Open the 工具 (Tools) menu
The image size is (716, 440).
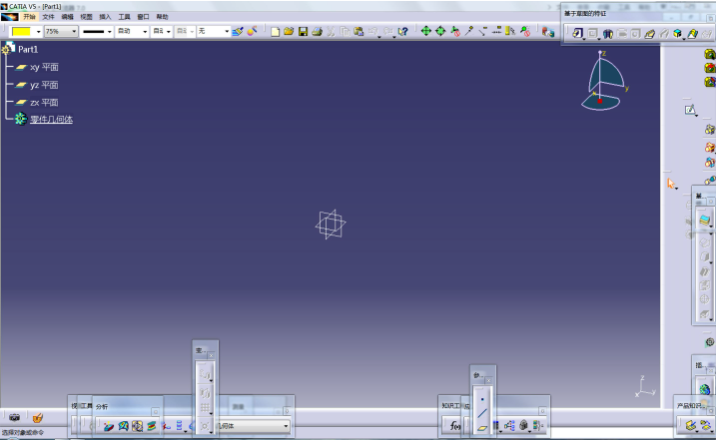point(124,17)
